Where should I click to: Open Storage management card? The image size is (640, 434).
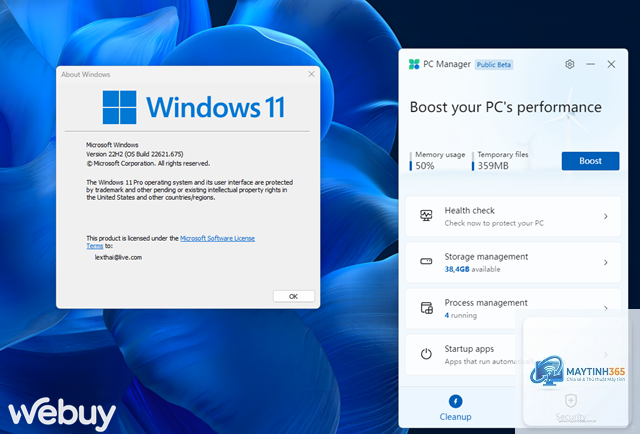(x=513, y=263)
